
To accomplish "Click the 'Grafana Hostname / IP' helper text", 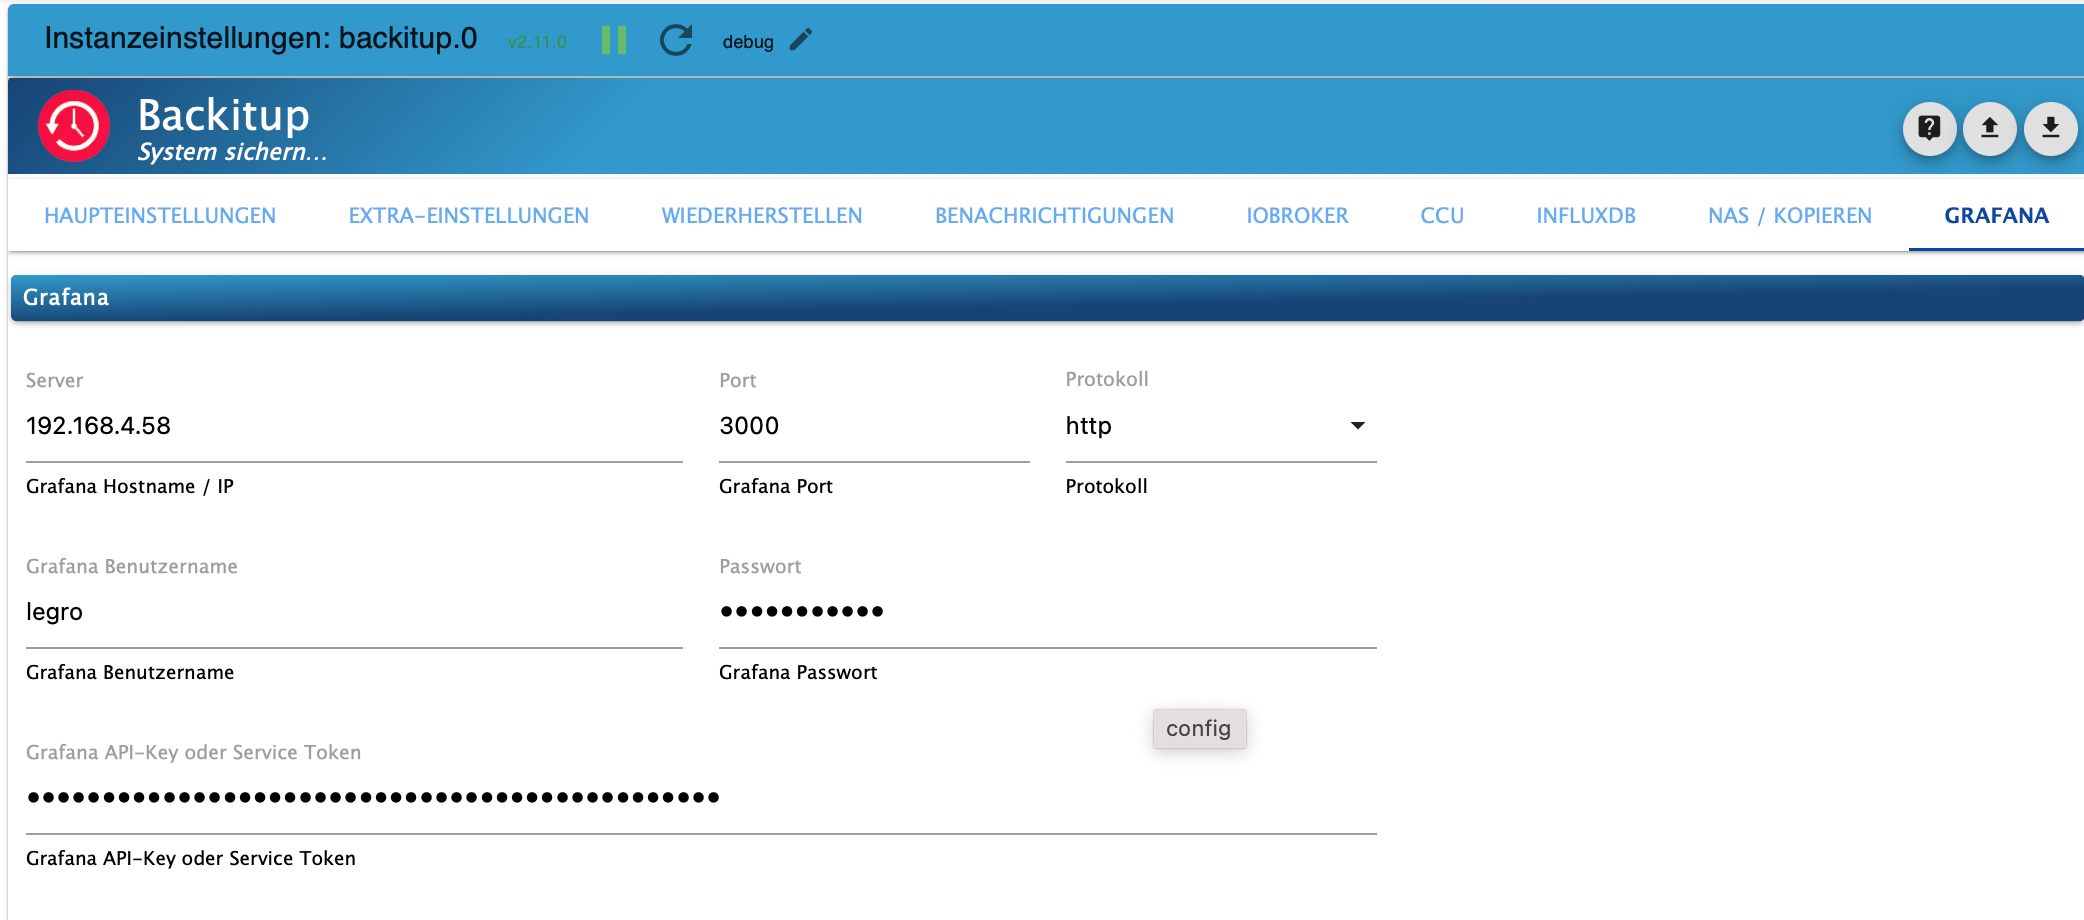I will (130, 487).
